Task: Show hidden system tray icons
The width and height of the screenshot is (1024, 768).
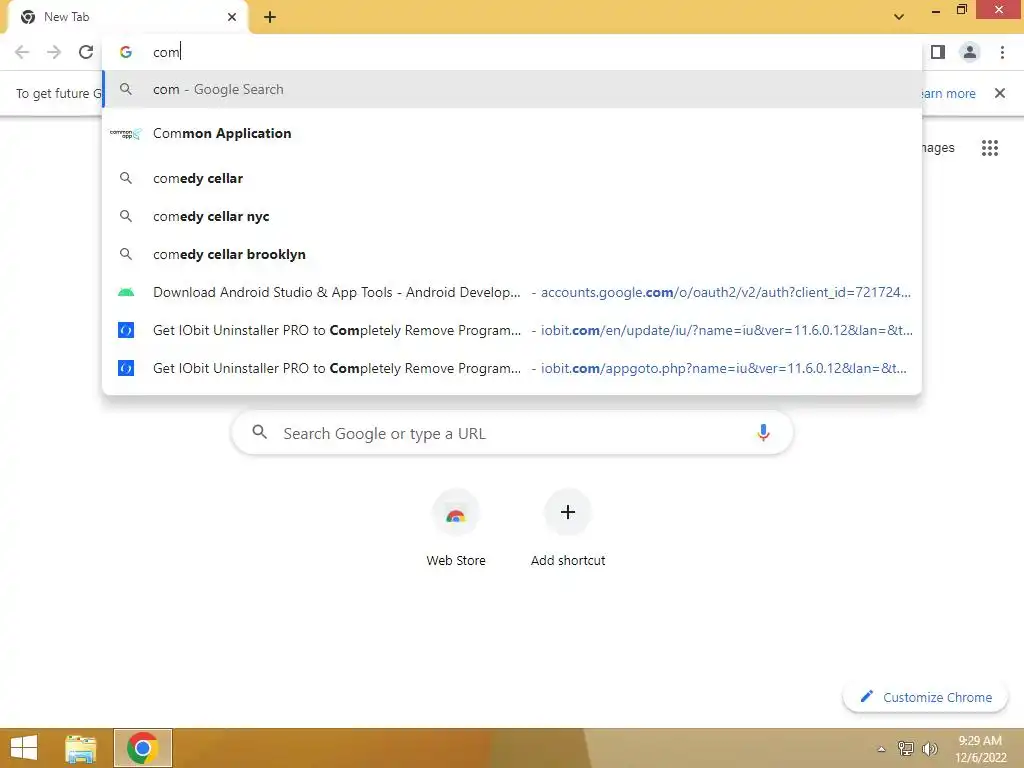Action: (x=881, y=749)
